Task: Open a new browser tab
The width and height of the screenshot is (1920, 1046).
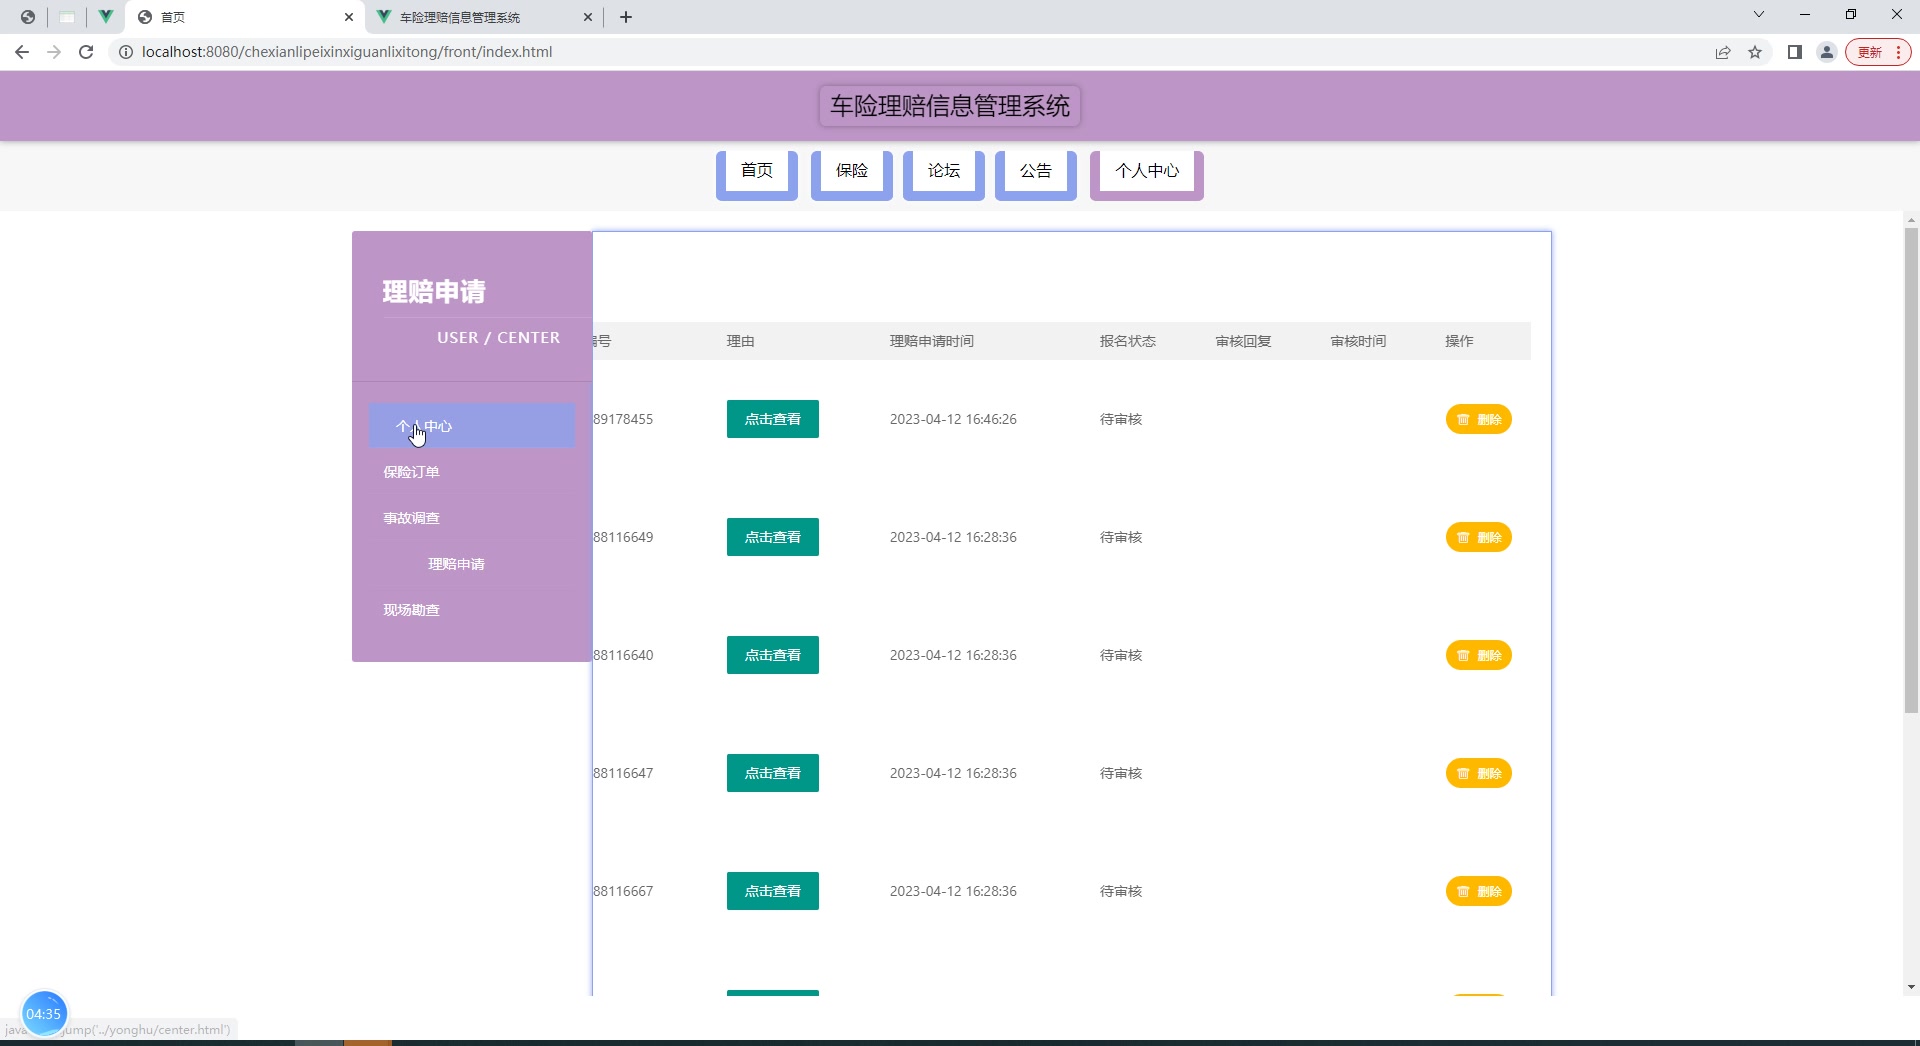Action: point(626,17)
